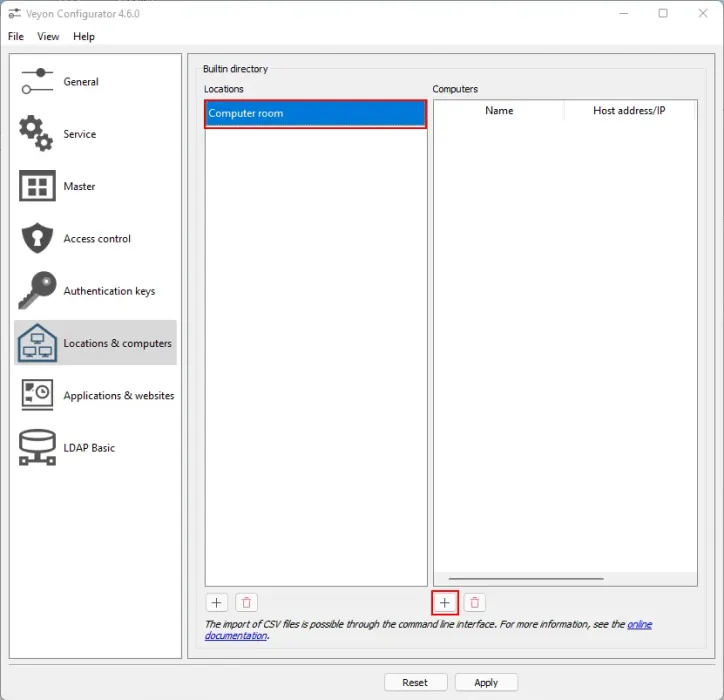The height and width of the screenshot is (700, 724).
Task: Open the Help menu
Action: pos(84,36)
